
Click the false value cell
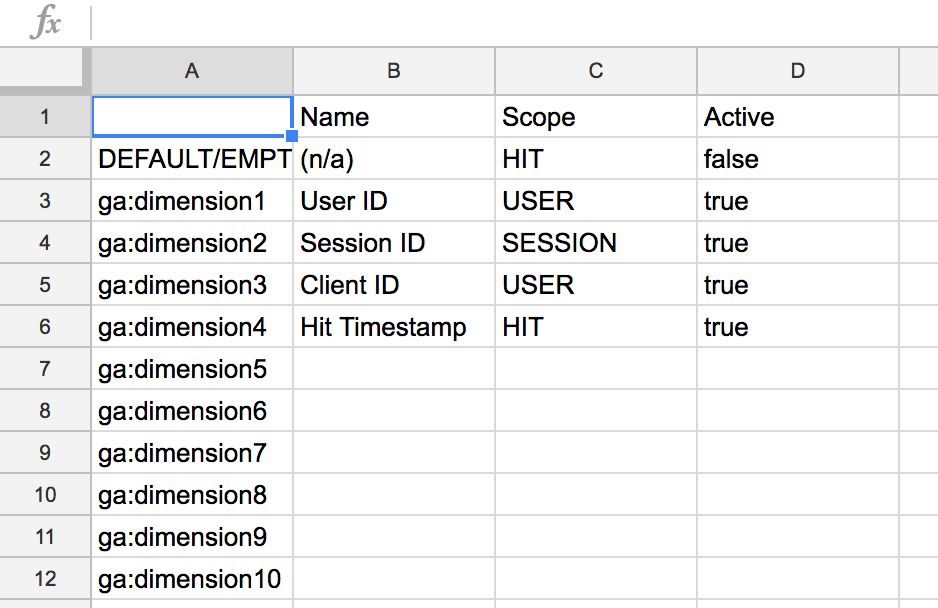[798, 159]
